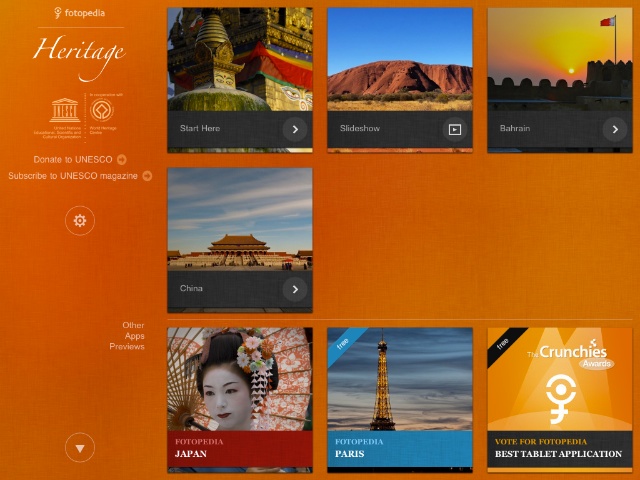Click the chevron on Bahrain tile
Screen dimensions: 640x480
click(x=615, y=129)
